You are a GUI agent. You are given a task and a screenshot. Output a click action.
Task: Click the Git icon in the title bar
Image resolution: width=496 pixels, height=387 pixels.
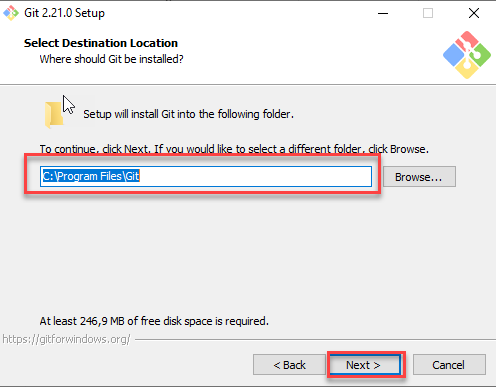(x=11, y=13)
